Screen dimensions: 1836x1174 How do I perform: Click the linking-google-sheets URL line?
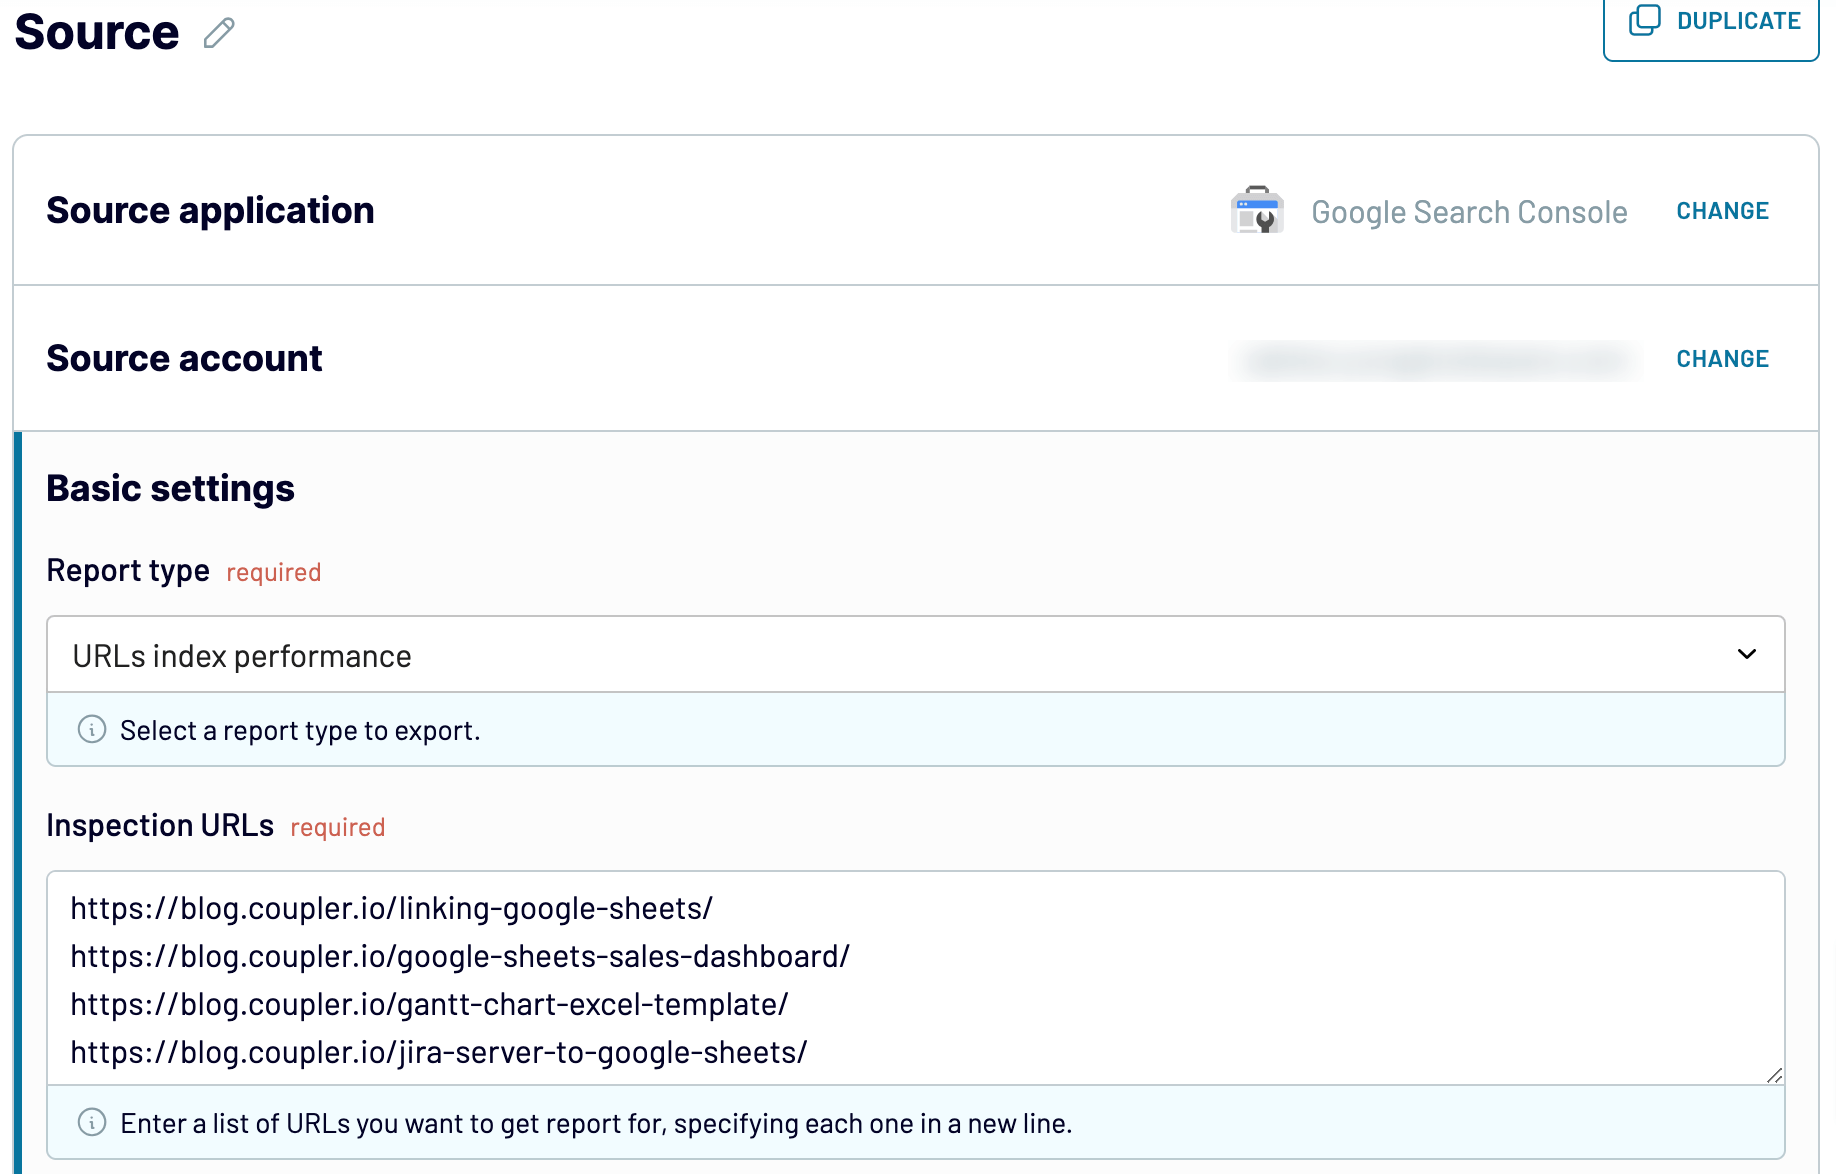click(x=391, y=908)
